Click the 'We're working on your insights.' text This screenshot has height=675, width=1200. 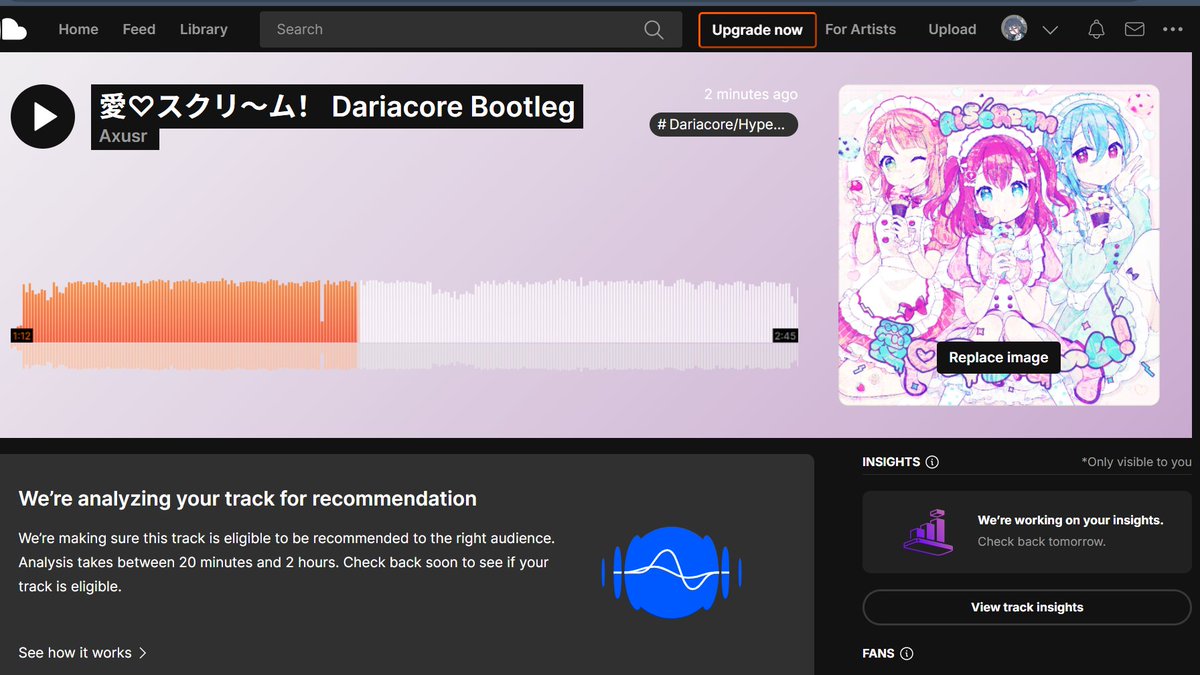pos(1070,520)
